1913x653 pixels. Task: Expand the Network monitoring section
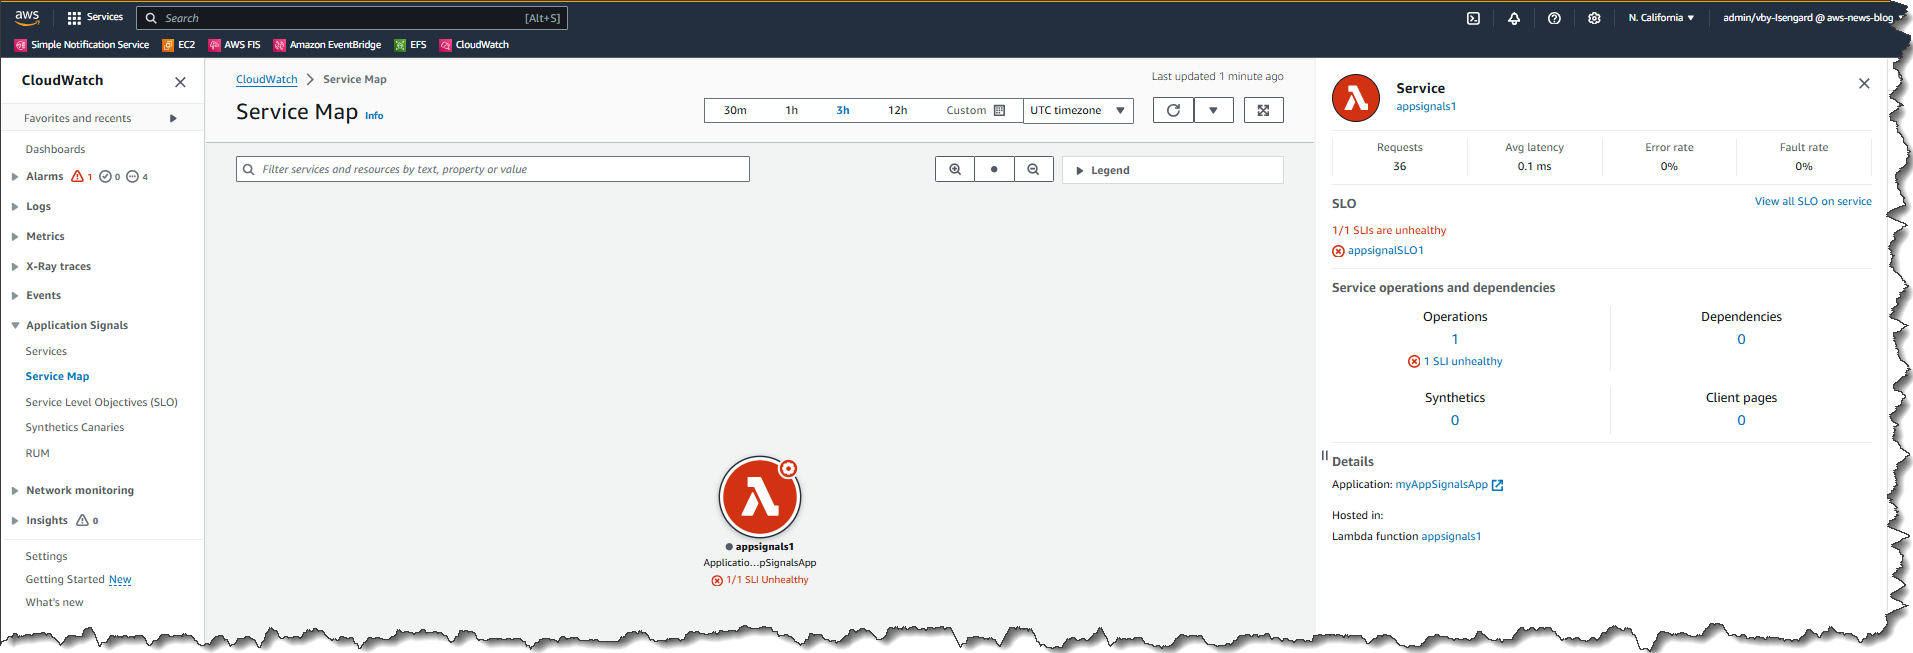point(15,491)
